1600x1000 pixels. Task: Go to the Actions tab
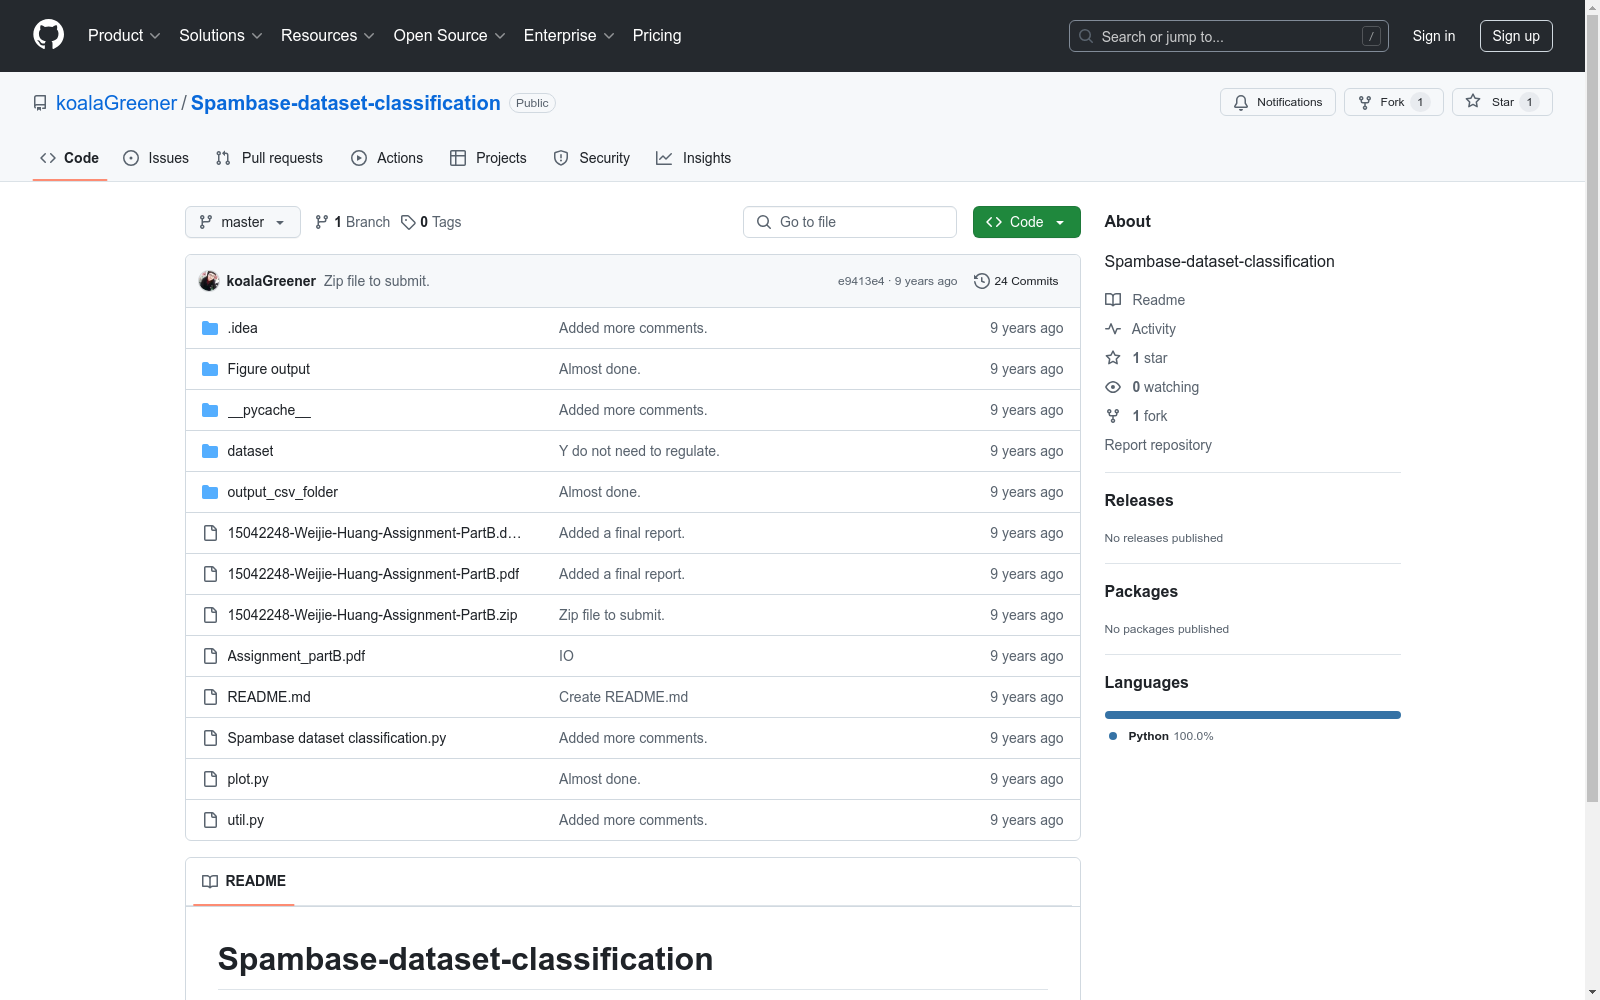(387, 158)
